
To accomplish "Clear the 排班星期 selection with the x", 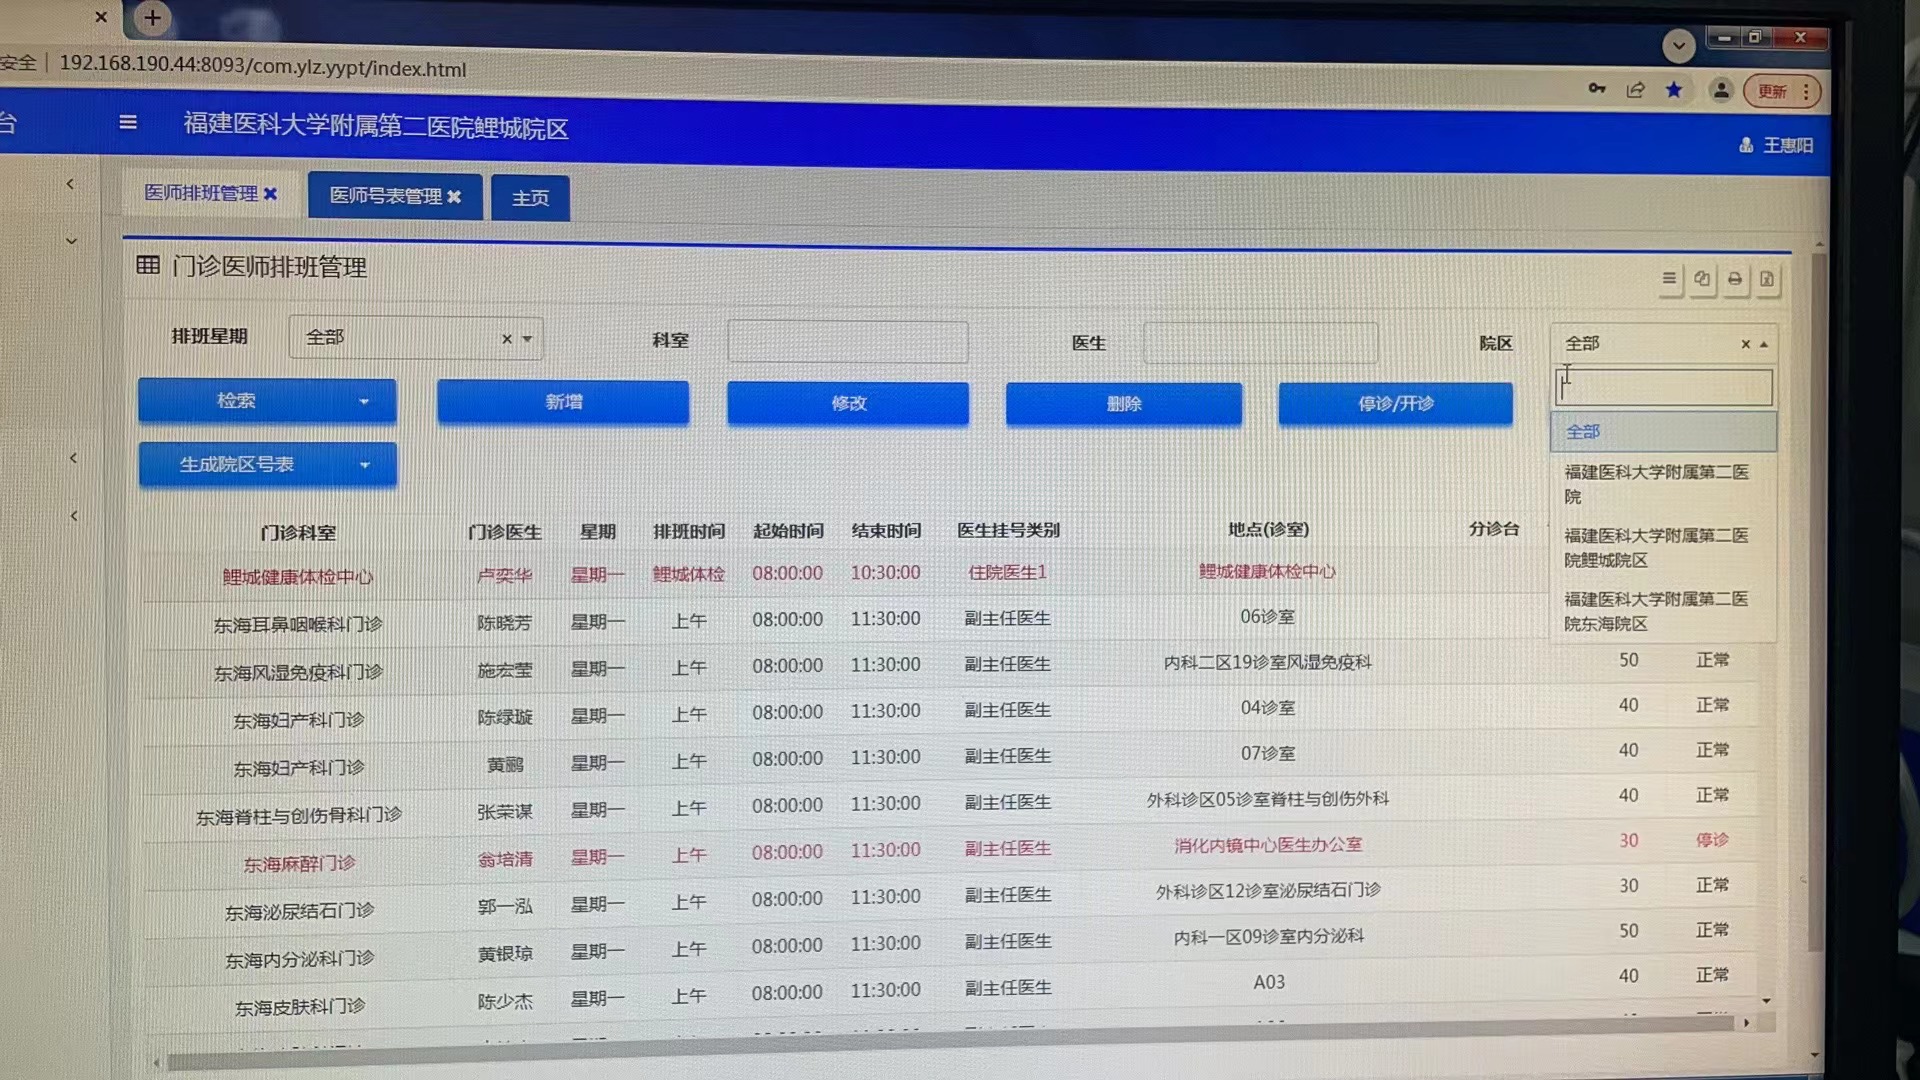I will (507, 339).
